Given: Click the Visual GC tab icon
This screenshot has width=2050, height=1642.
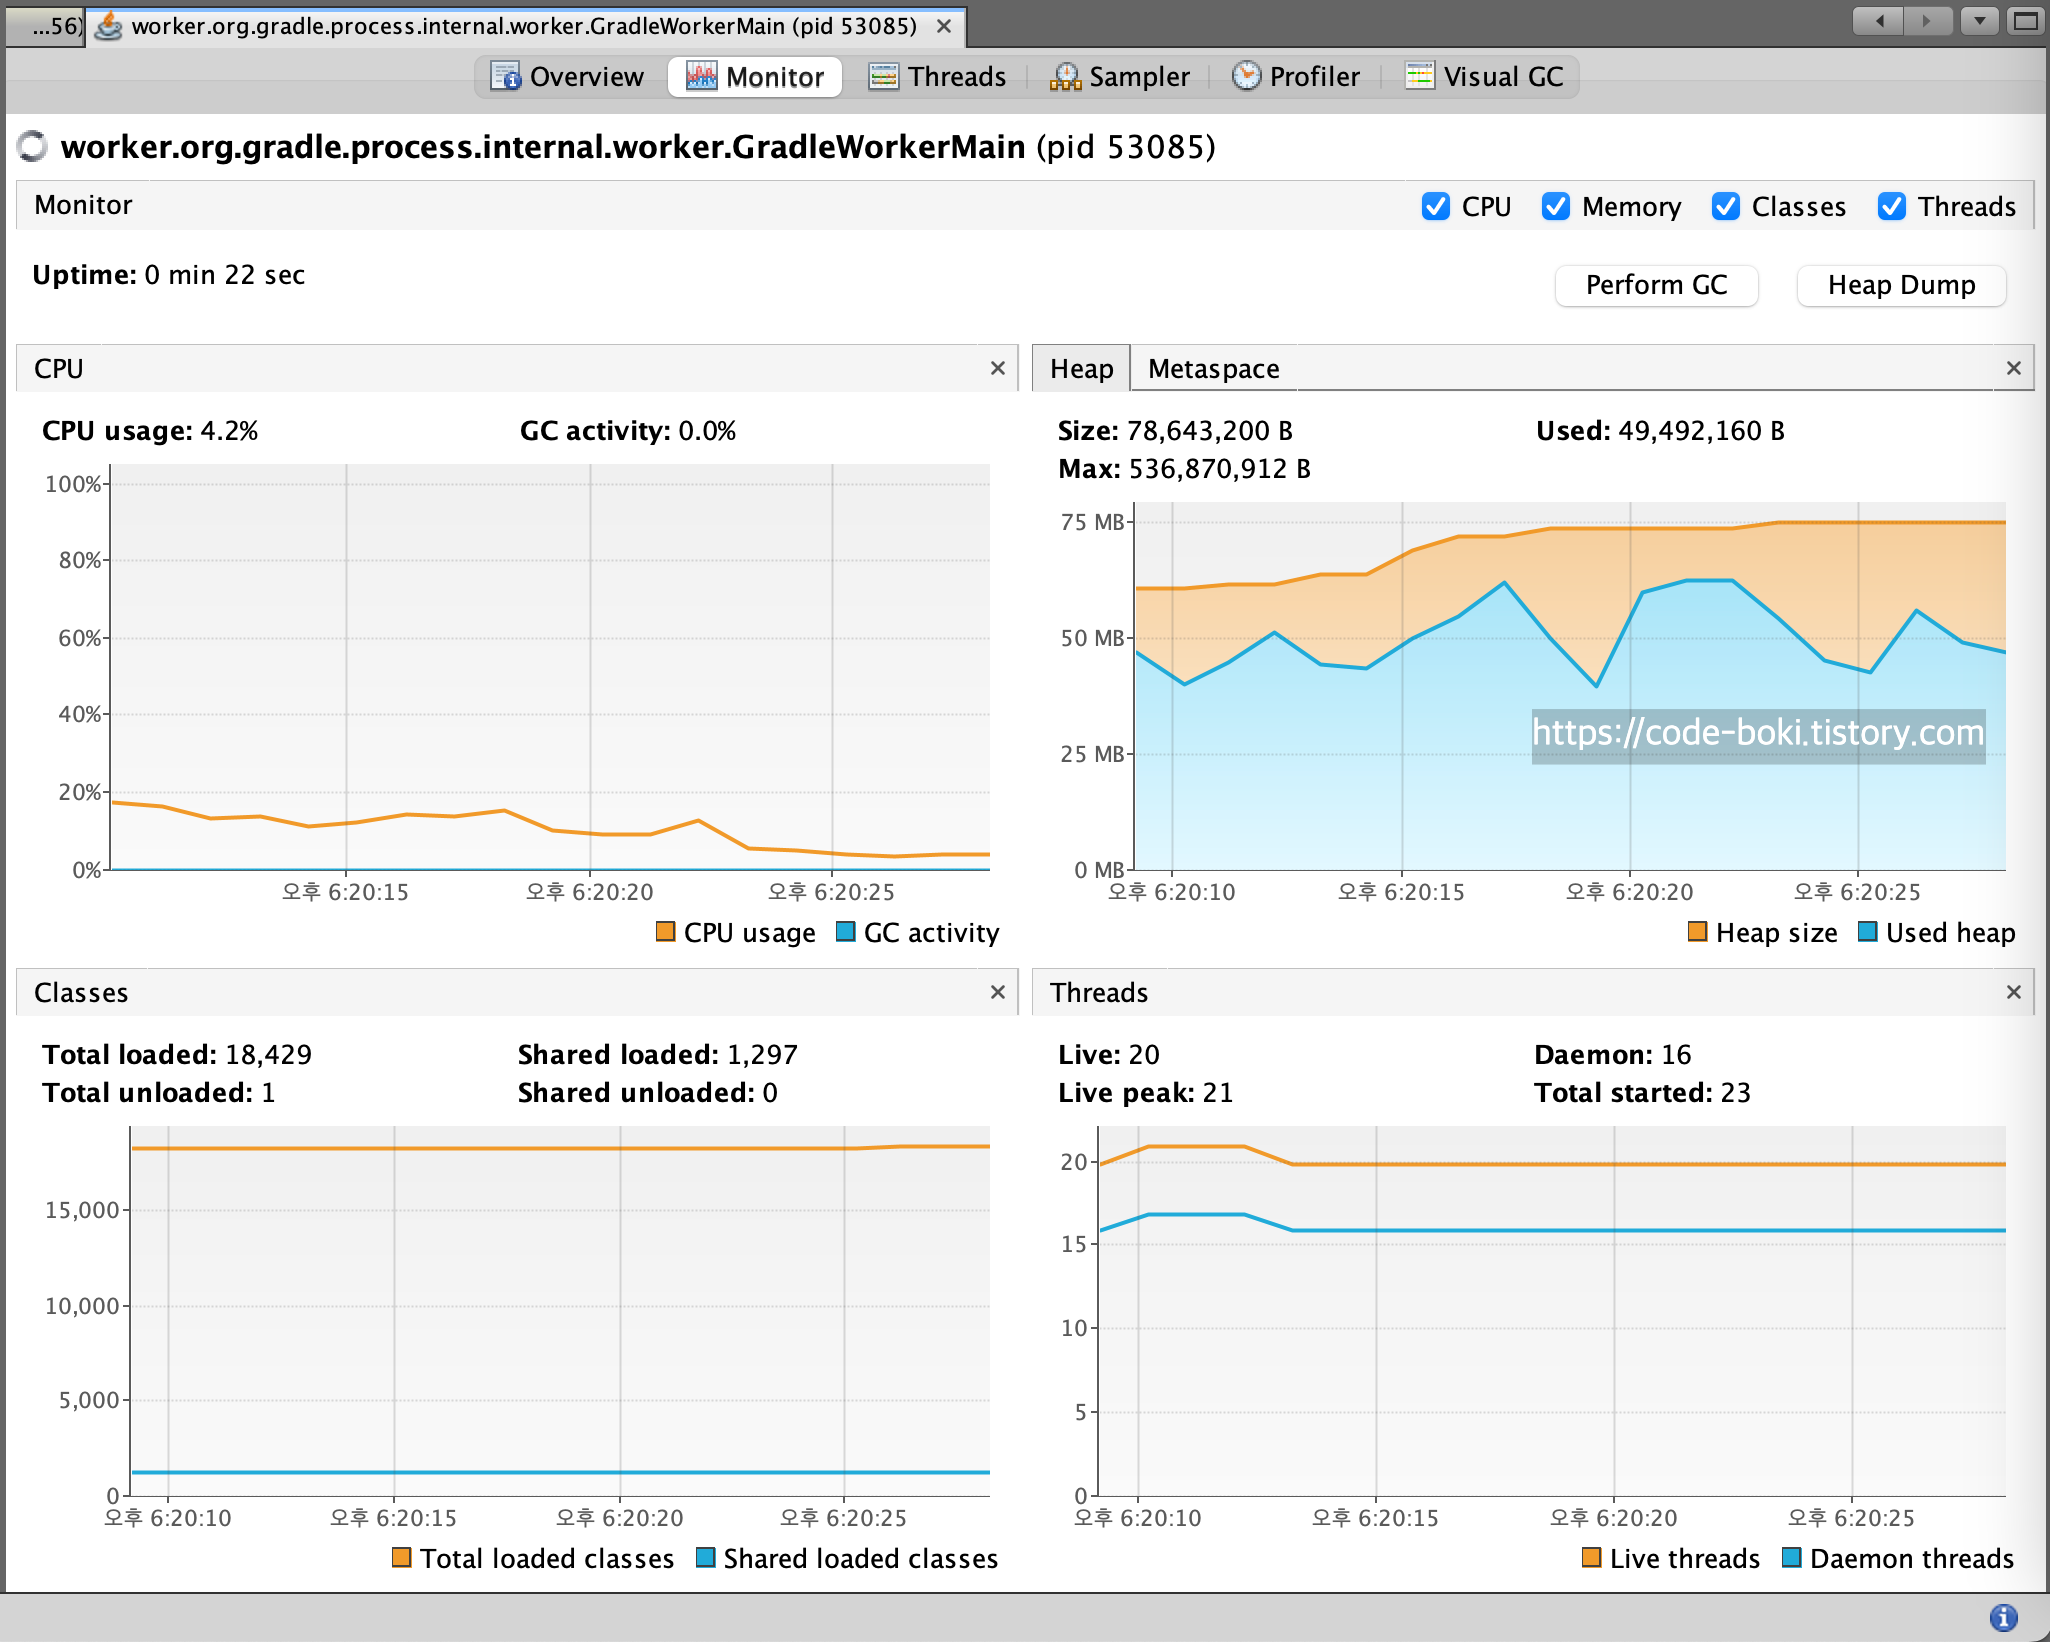Looking at the screenshot, I should tap(1419, 76).
